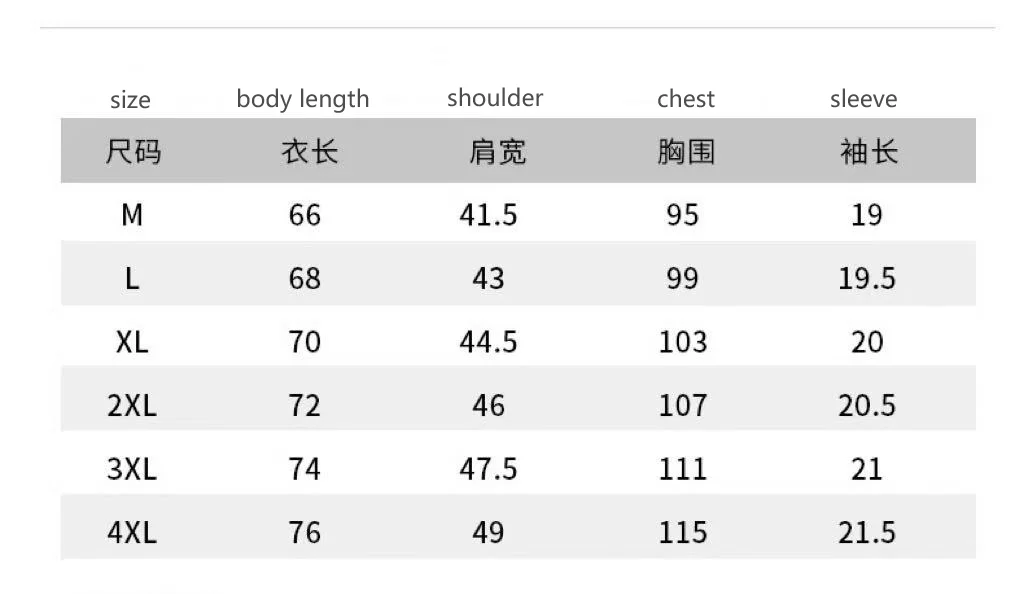Screen dimensions: 1024x594
Task: Click the 胸围 header cell
Action: [x=686, y=152]
